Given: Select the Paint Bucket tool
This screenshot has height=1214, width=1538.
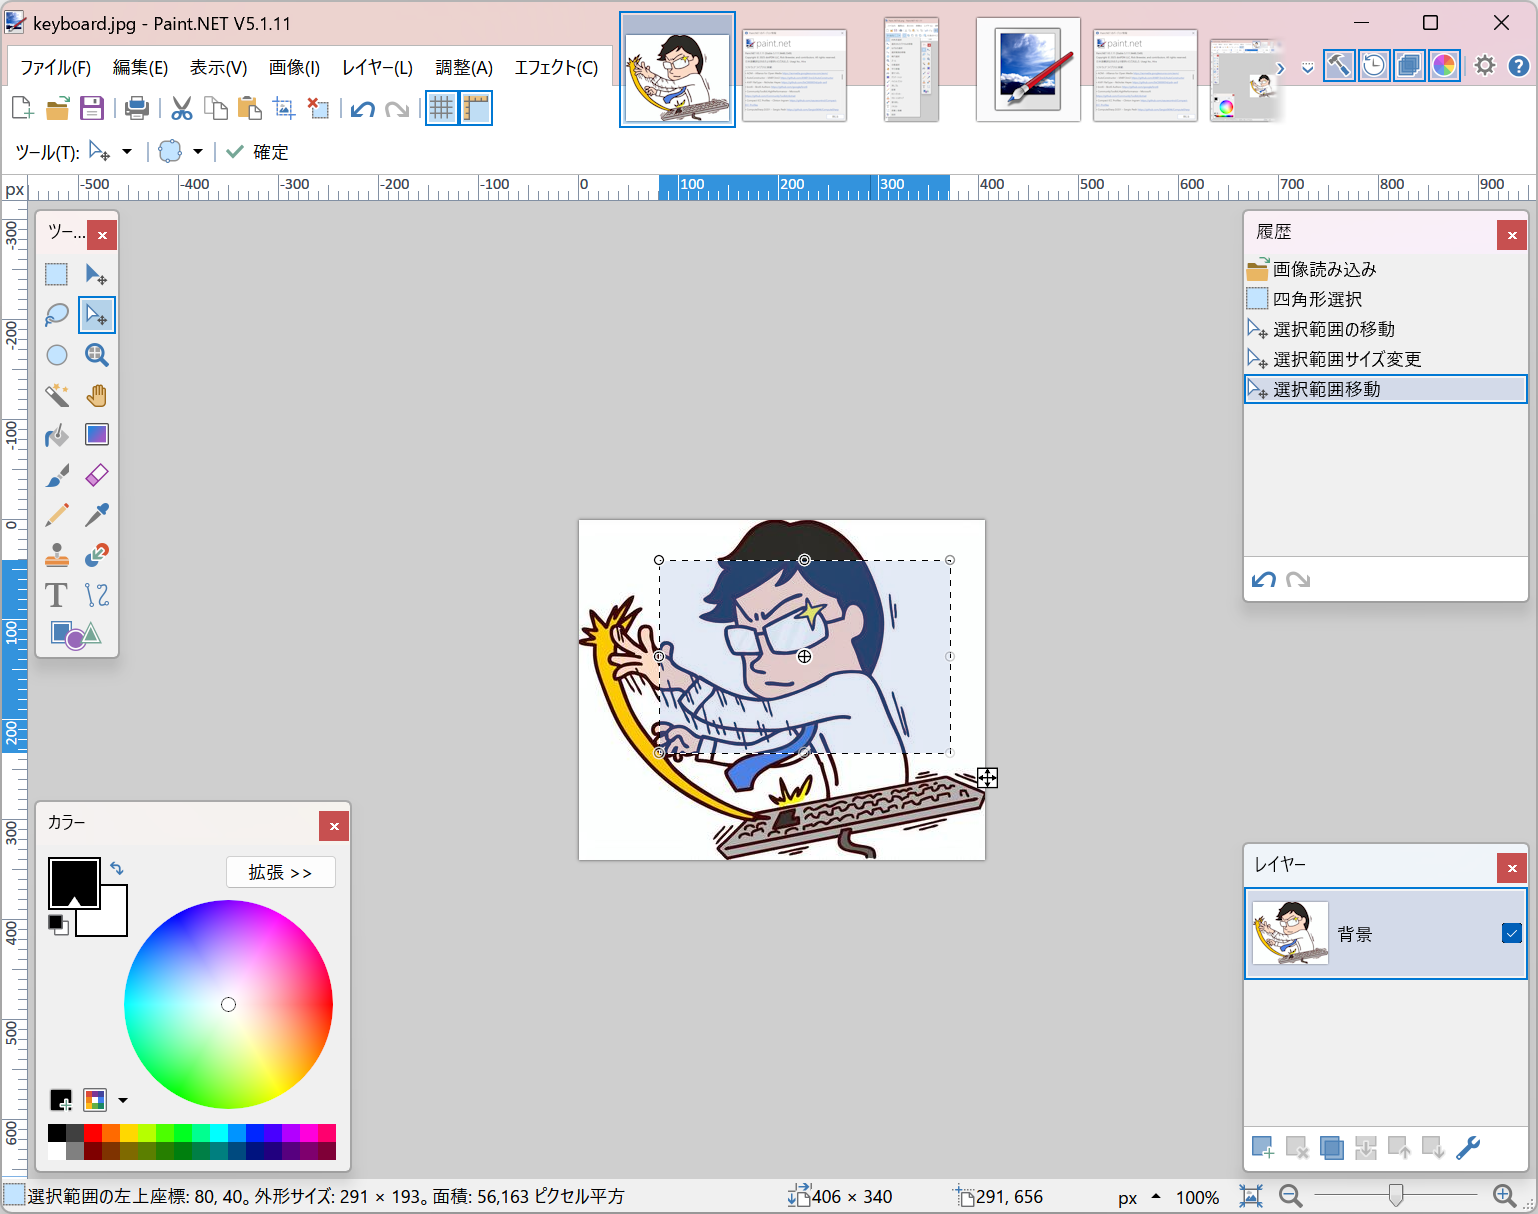Looking at the screenshot, I should [x=57, y=435].
